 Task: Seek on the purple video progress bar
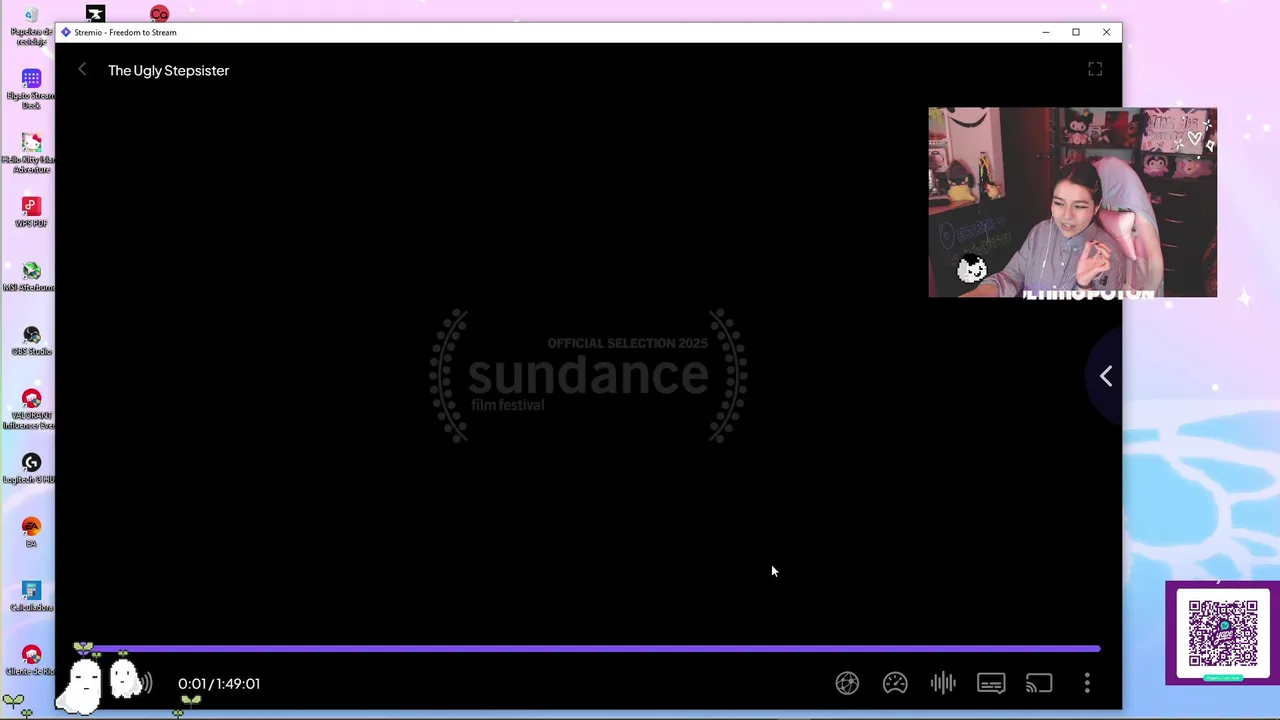(x=589, y=649)
